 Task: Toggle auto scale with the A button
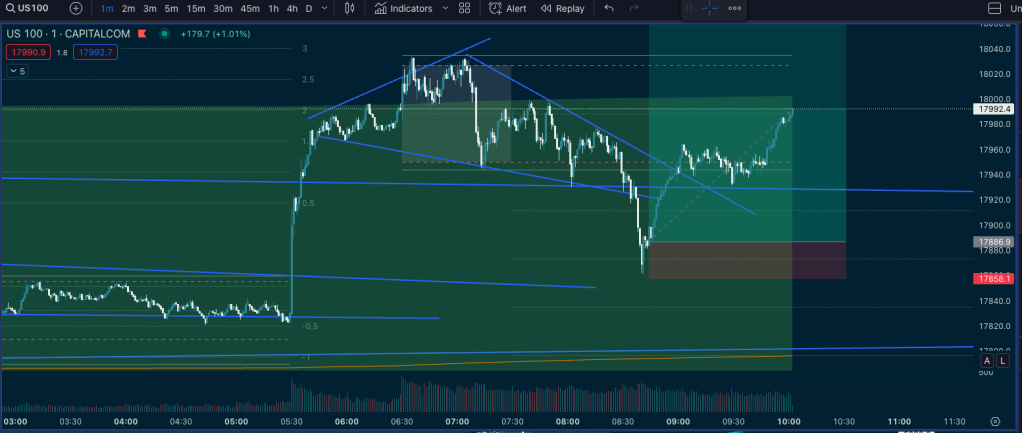(987, 360)
